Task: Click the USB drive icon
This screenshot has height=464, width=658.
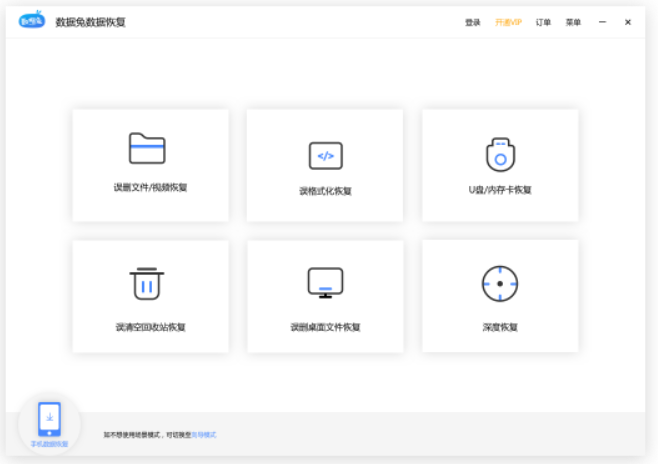Action: click(x=500, y=155)
